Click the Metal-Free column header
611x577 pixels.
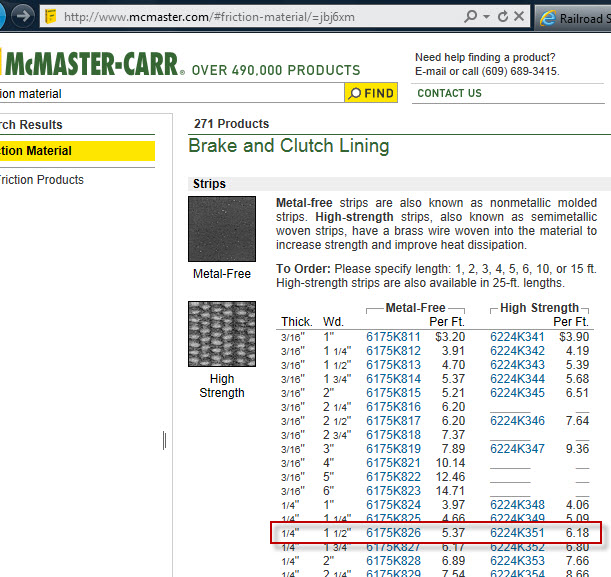pyautogui.click(x=415, y=308)
